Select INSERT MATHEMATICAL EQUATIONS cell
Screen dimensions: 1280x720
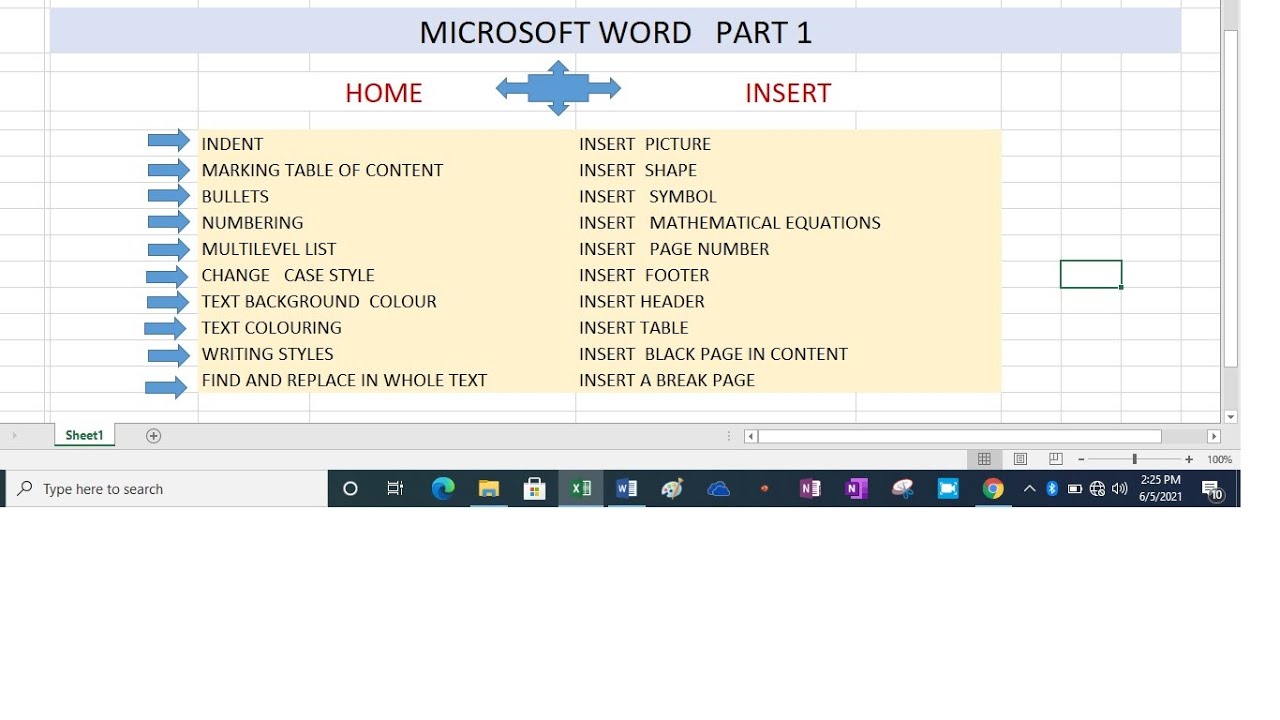(730, 223)
